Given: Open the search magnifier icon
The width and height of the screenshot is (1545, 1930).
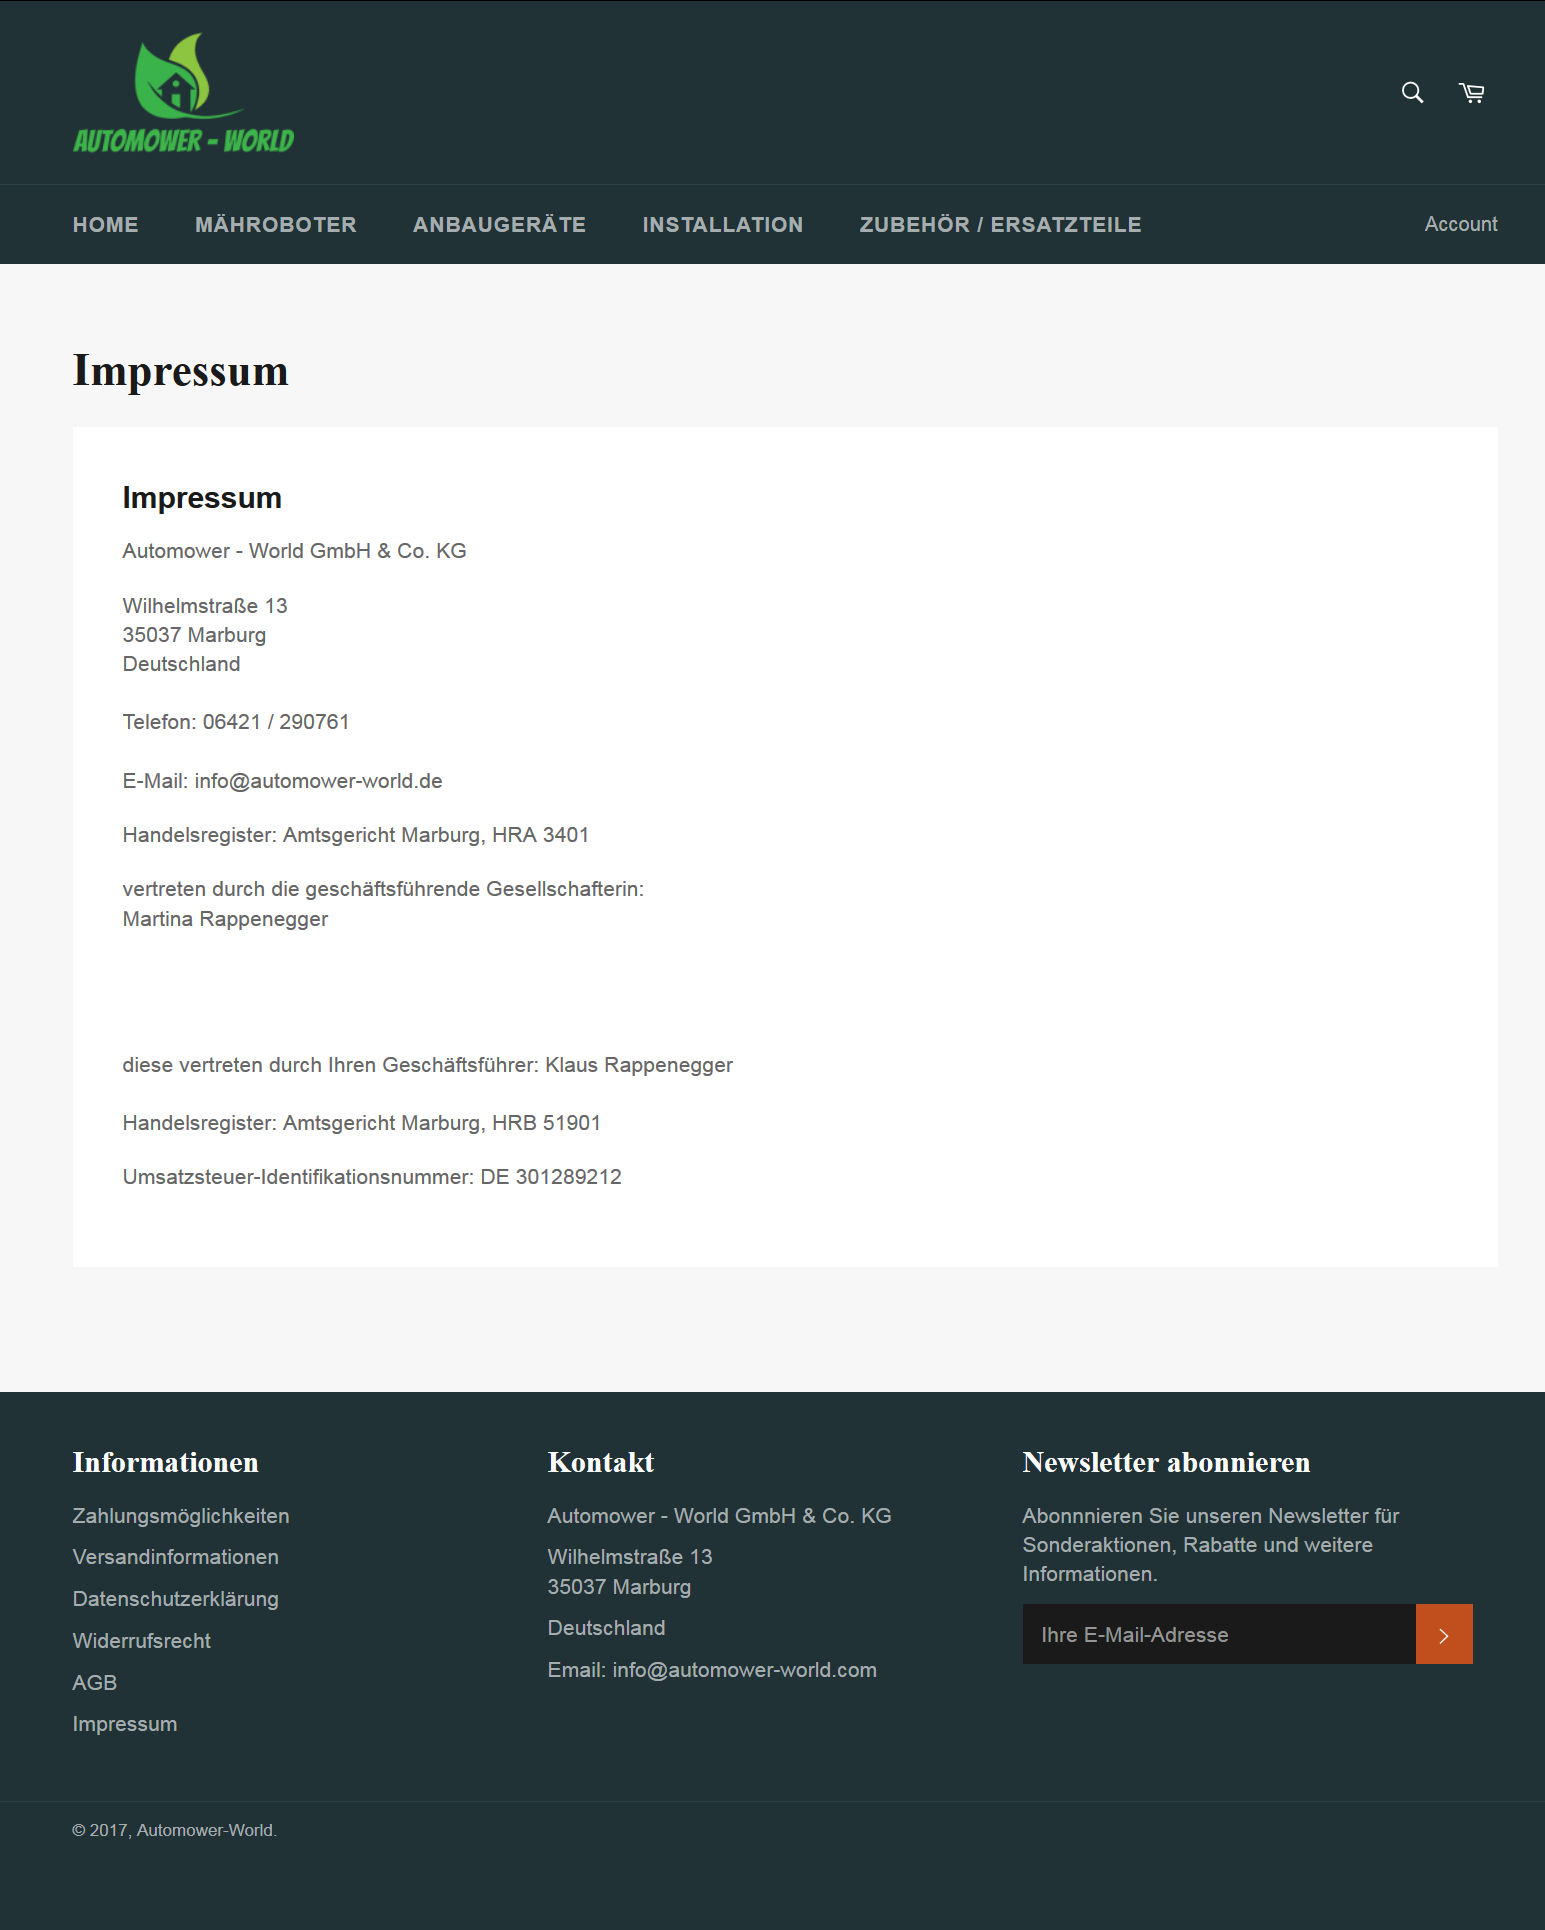Looking at the screenshot, I should click(1412, 93).
